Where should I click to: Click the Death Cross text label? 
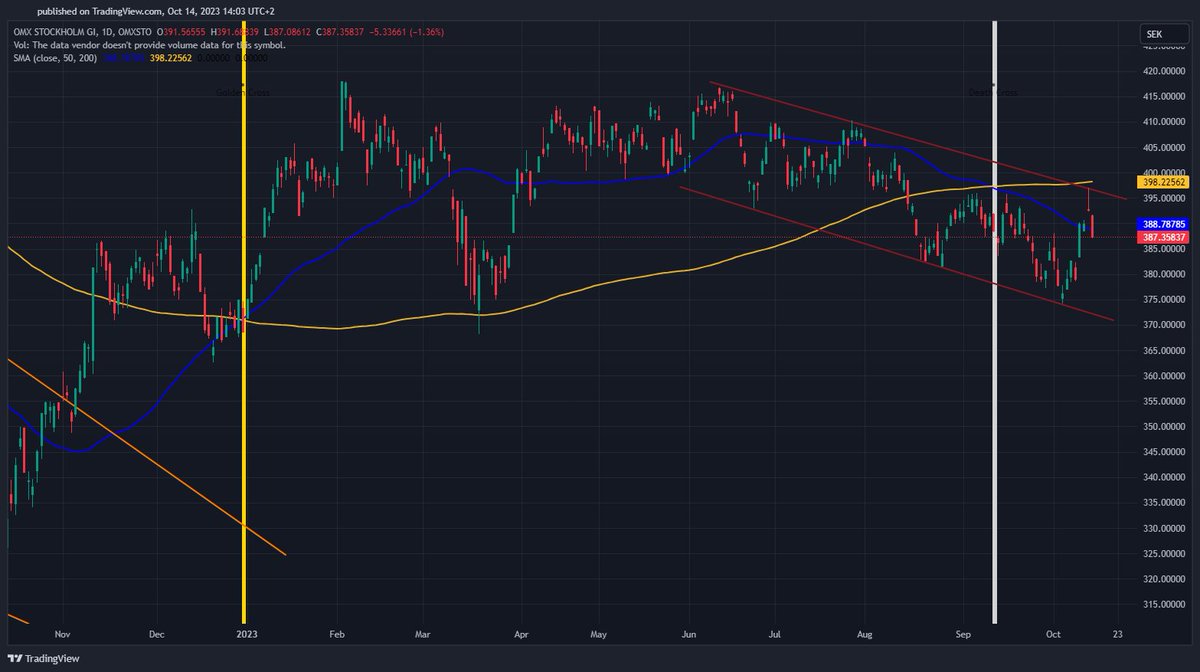[994, 92]
